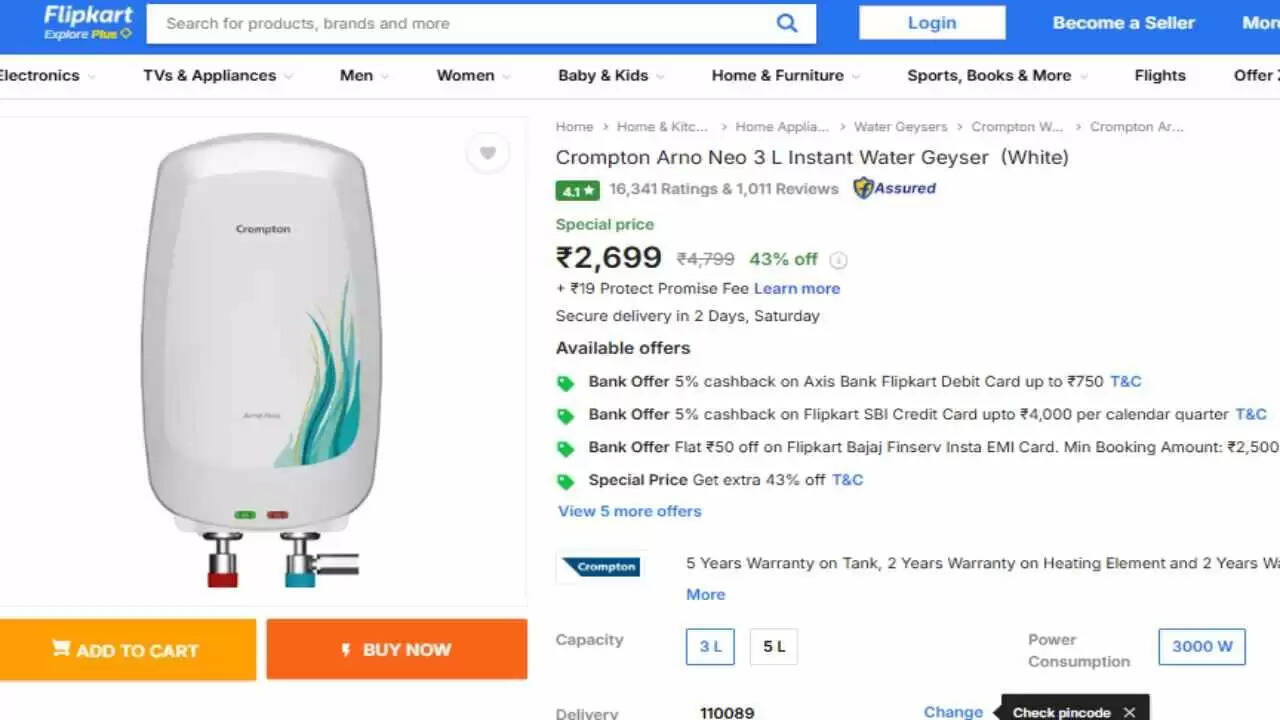The width and height of the screenshot is (1280, 720).
Task: Close the Check pincode tooltip
Action: [1129, 712]
